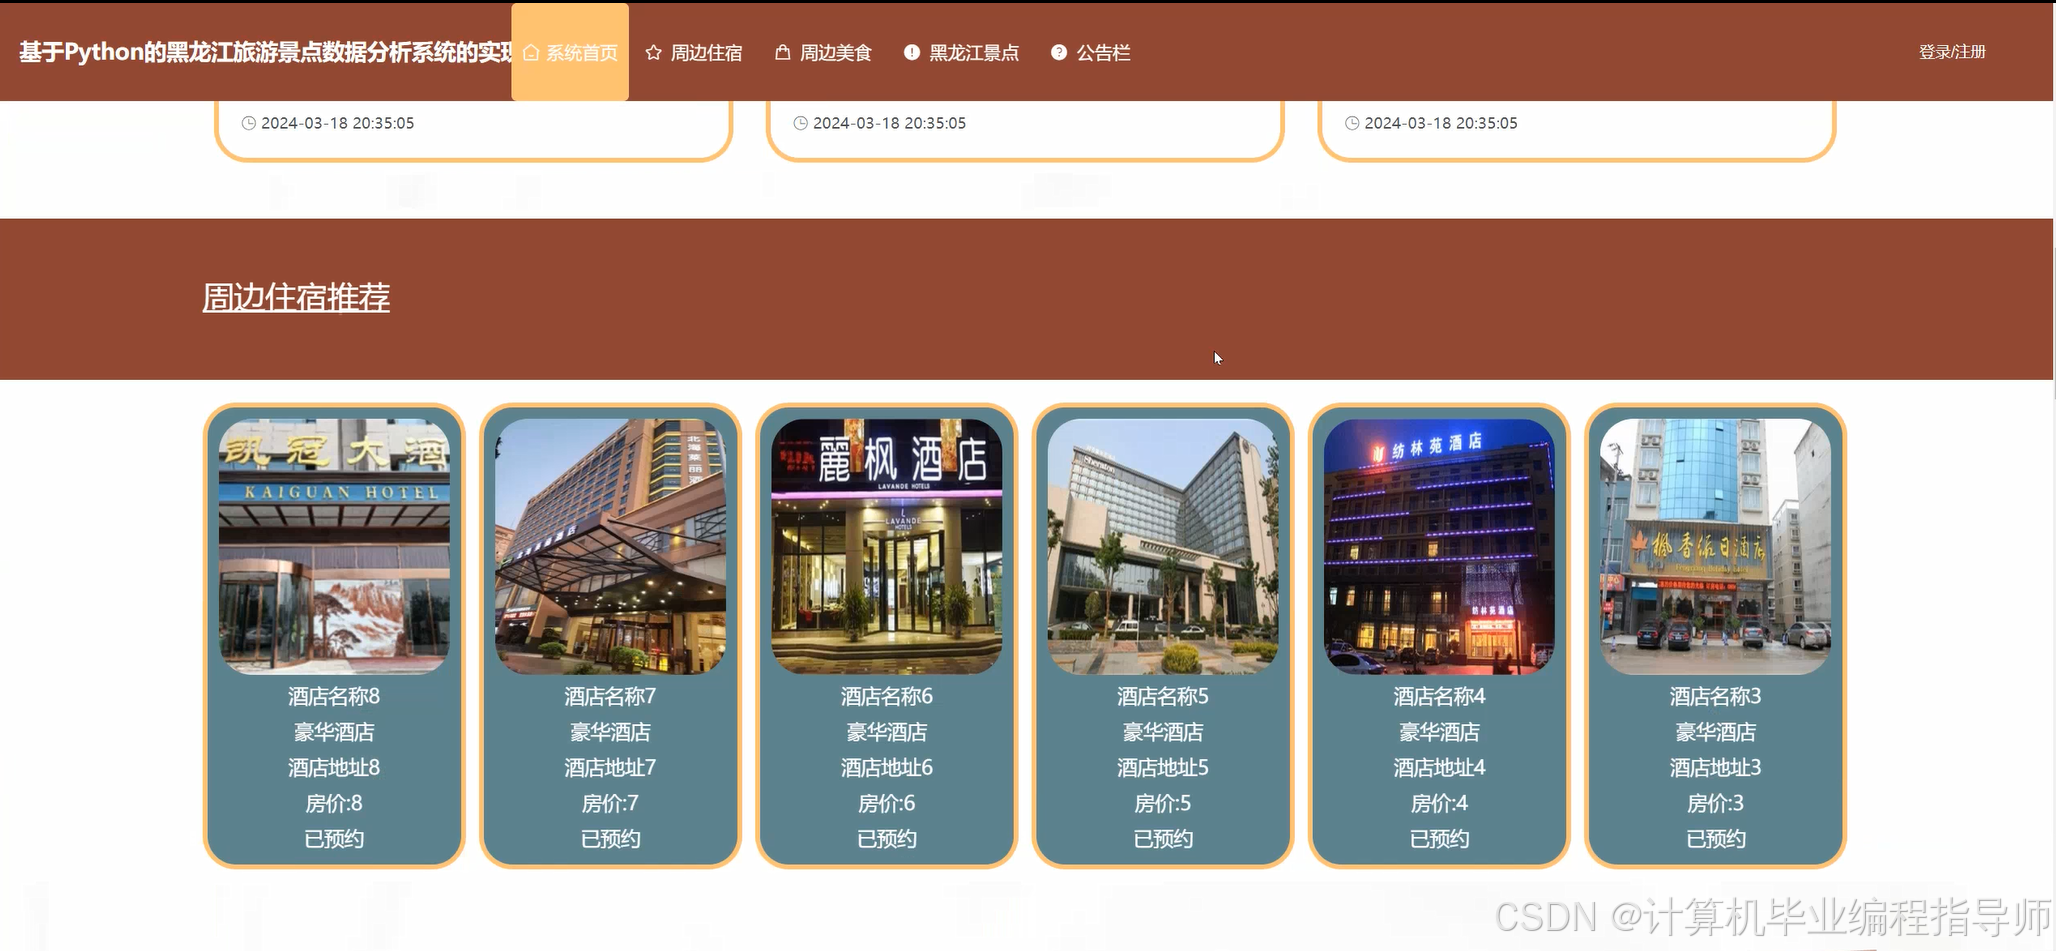Open the 周边美食 menu item
Viewport: 2056px width, 951px height.
(835, 52)
